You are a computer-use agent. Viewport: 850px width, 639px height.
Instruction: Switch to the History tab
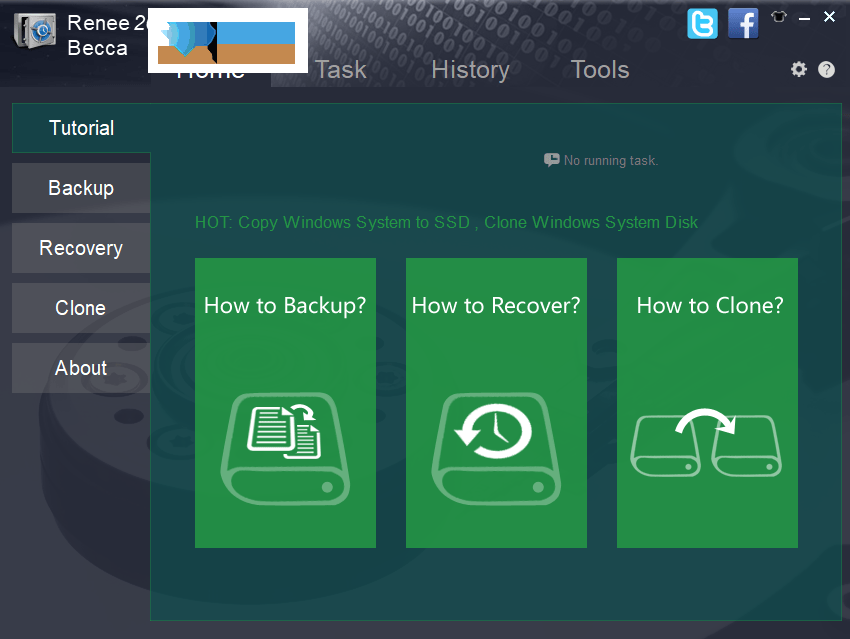[471, 70]
